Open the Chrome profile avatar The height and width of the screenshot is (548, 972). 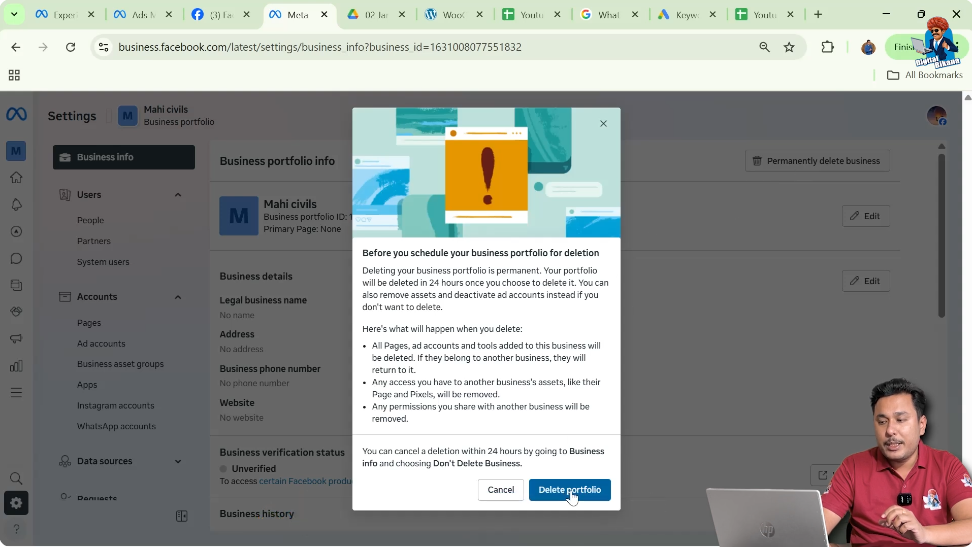pyautogui.click(x=868, y=47)
